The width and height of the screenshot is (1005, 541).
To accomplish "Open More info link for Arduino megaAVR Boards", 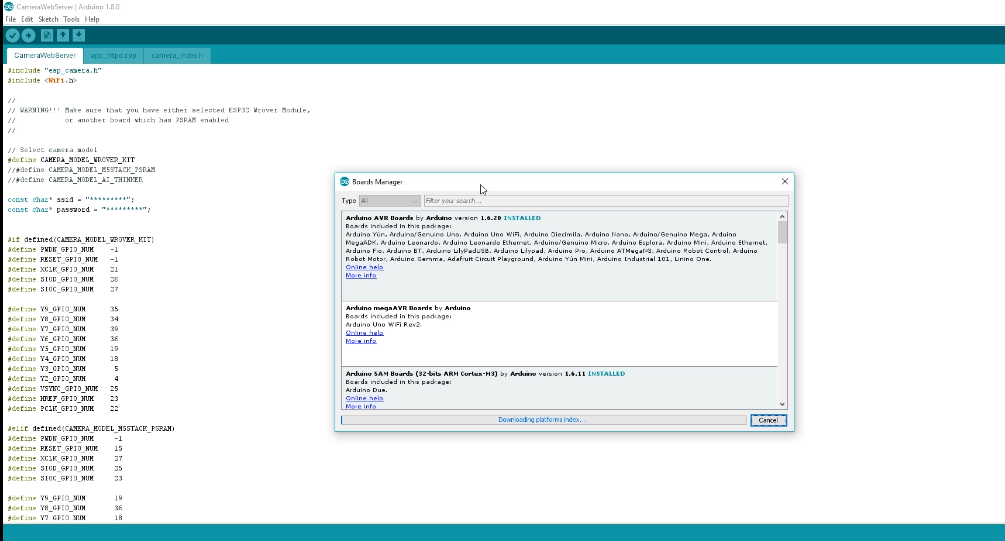I will tap(361, 341).
